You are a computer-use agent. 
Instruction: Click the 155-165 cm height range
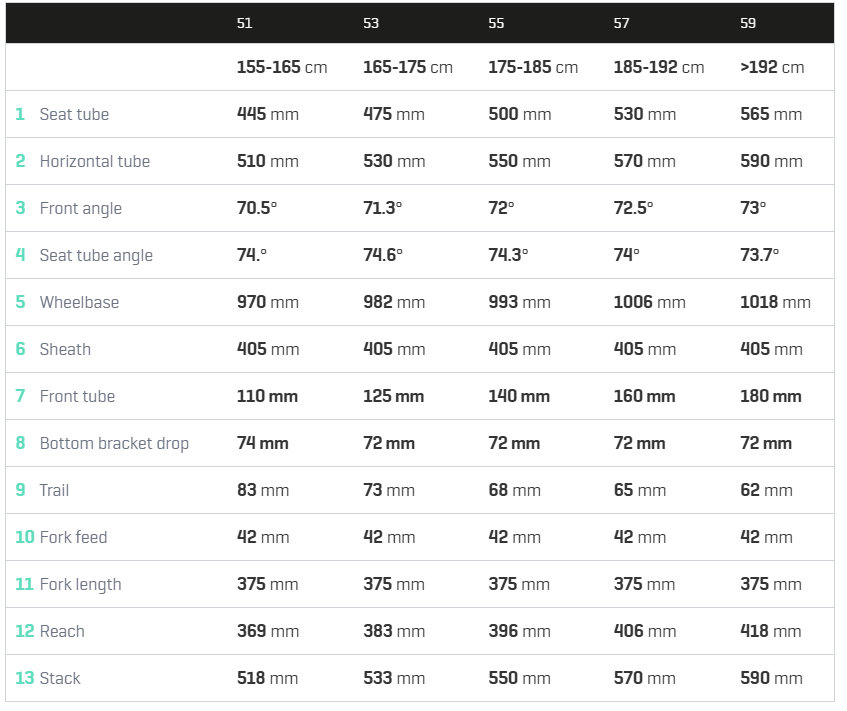tap(282, 67)
